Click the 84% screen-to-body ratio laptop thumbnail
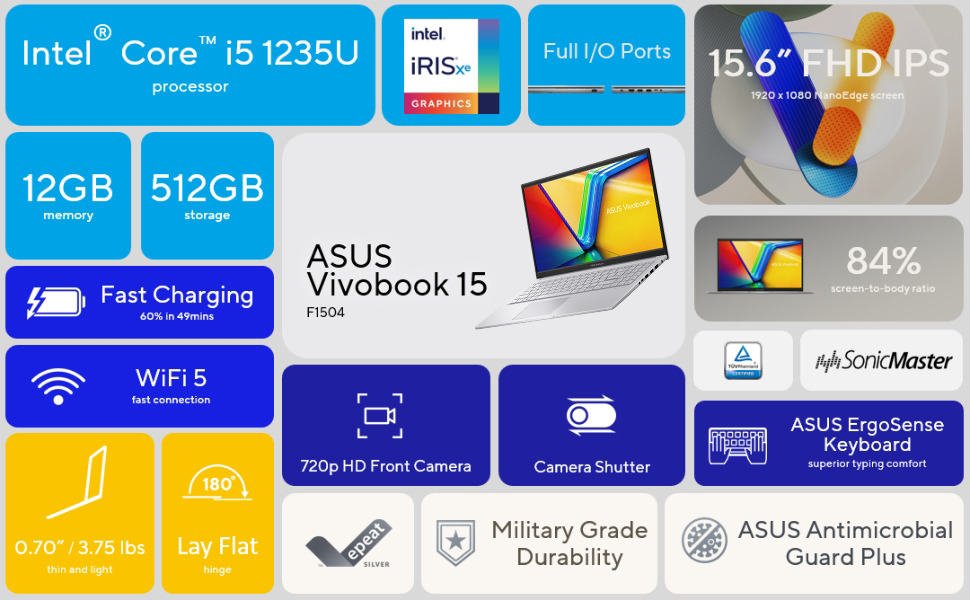970x600 pixels. (x=760, y=266)
